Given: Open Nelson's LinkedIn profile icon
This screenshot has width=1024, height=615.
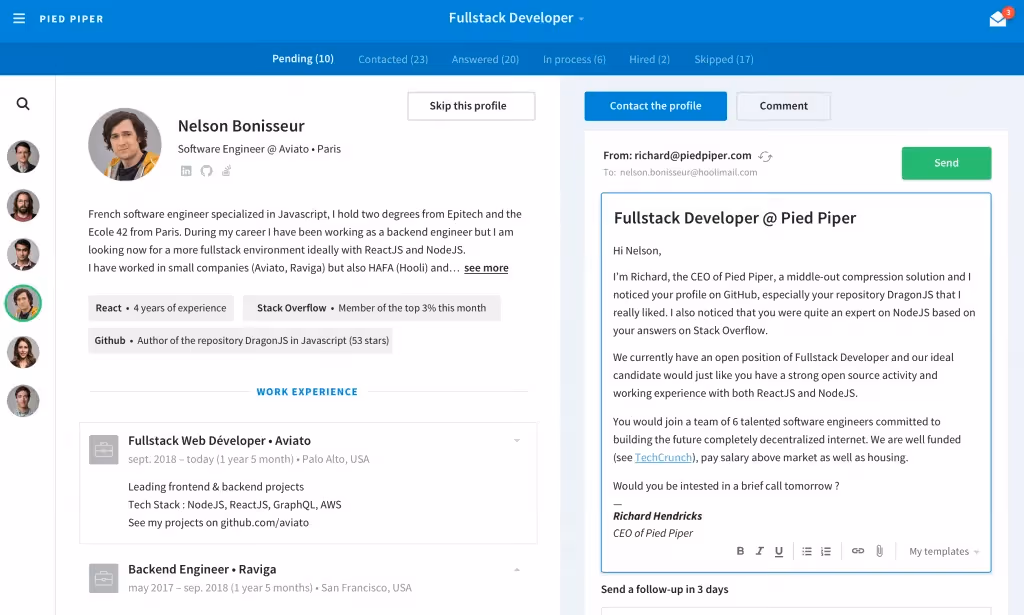Looking at the screenshot, I should click(186, 169).
